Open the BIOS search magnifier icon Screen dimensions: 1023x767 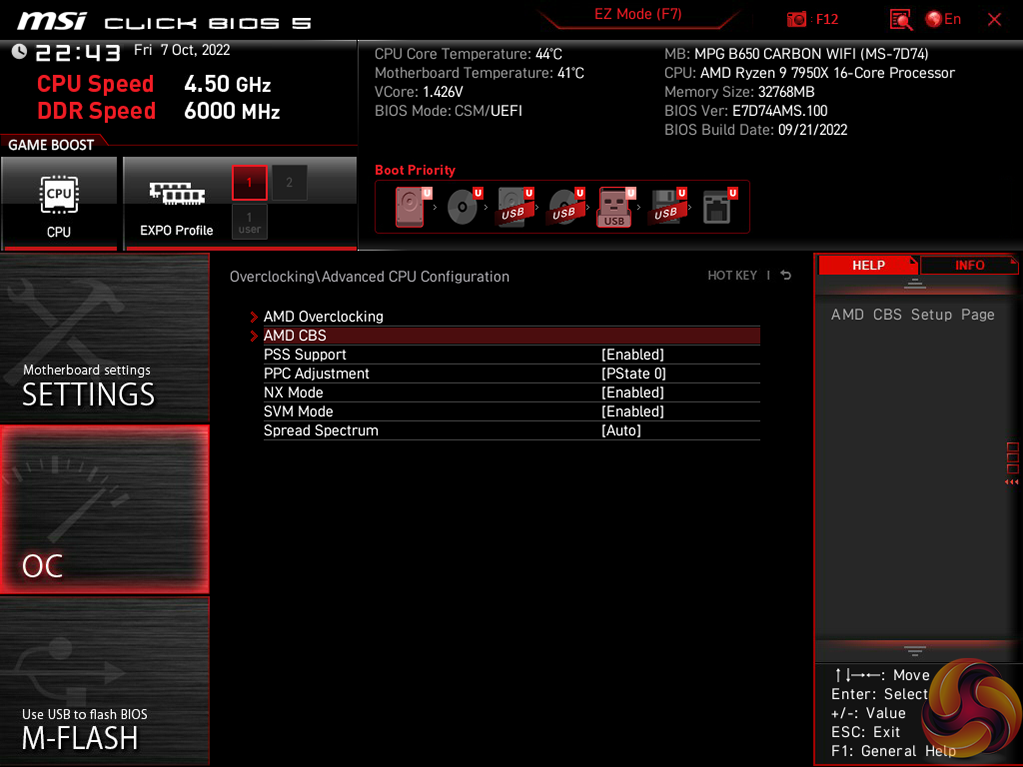900,20
